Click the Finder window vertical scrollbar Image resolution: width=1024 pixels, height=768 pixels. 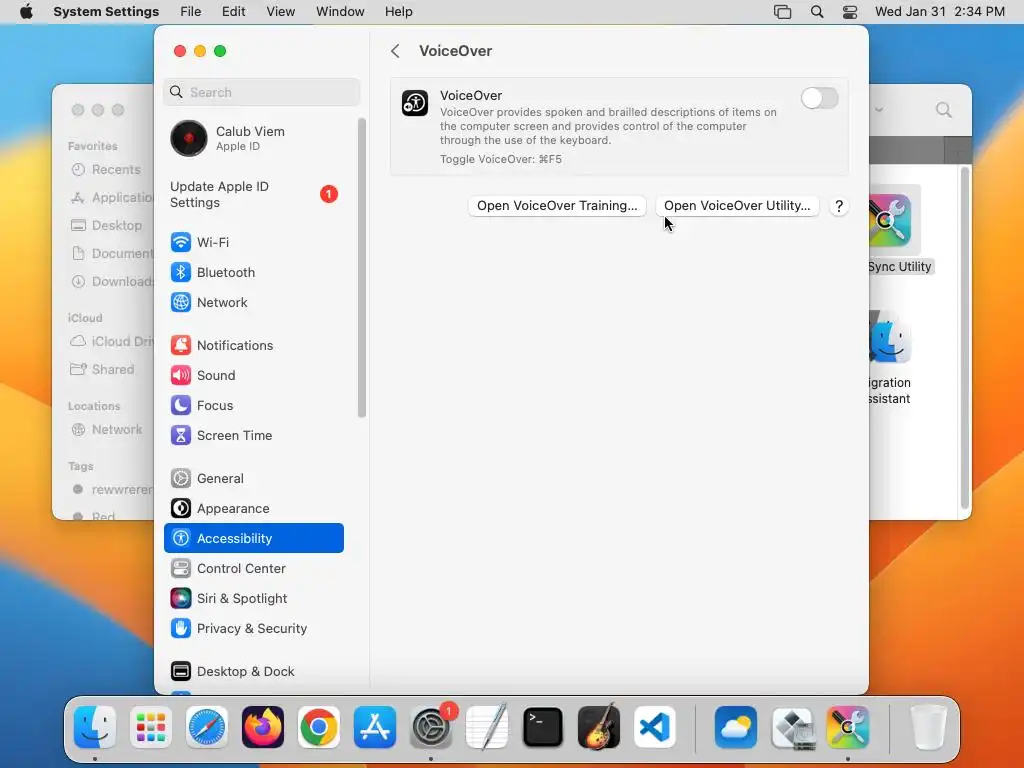pyautogui.click(x=965, y=338)
